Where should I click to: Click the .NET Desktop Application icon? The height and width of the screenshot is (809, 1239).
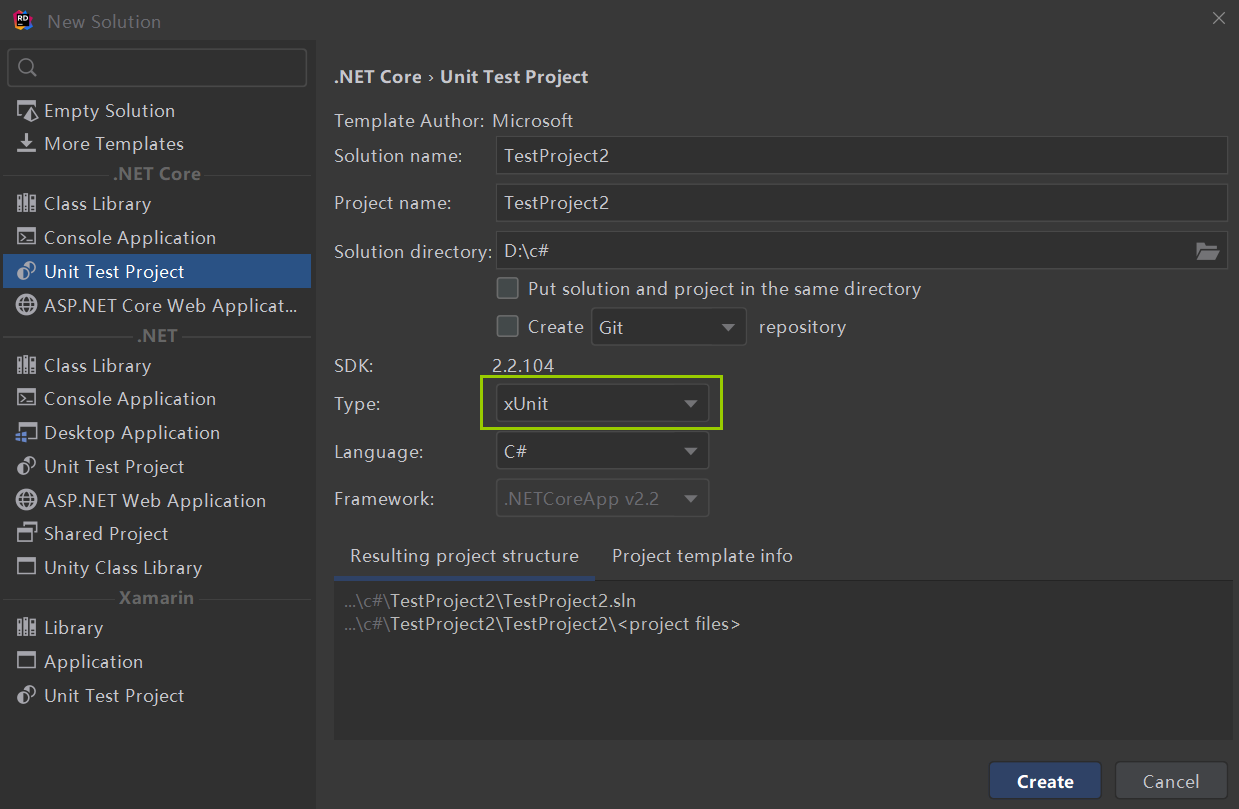click(x=27, y=433)
